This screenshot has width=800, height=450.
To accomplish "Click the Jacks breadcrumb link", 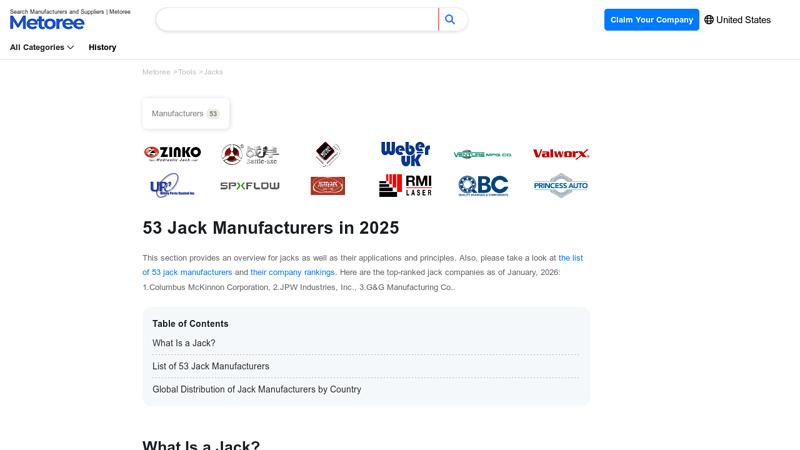I will point(213,72).
